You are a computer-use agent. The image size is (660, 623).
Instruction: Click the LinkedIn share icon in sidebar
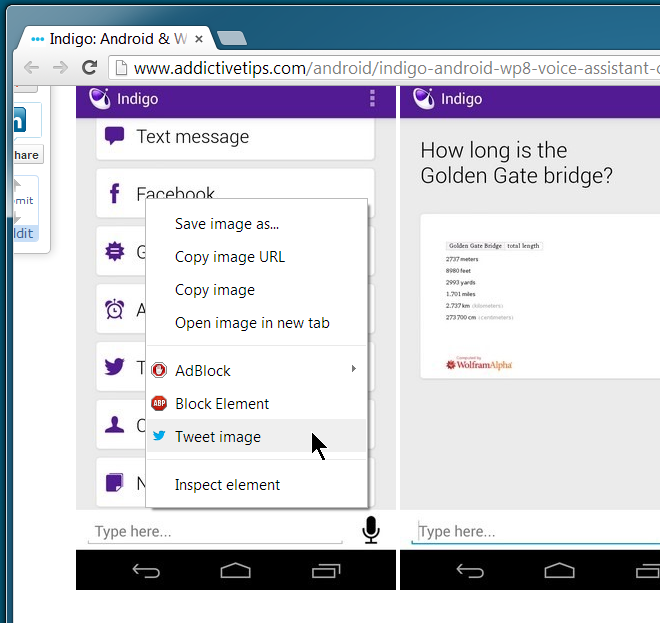point(19,119)
